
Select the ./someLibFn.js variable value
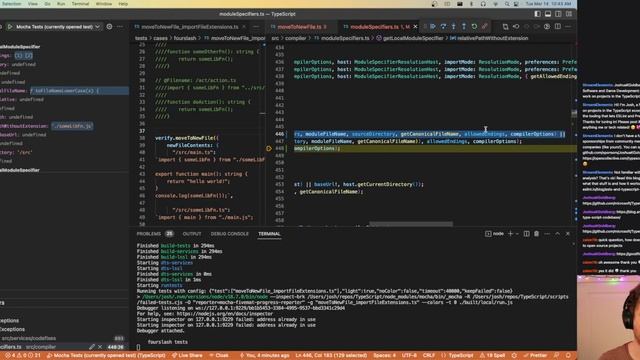point(73,126)
